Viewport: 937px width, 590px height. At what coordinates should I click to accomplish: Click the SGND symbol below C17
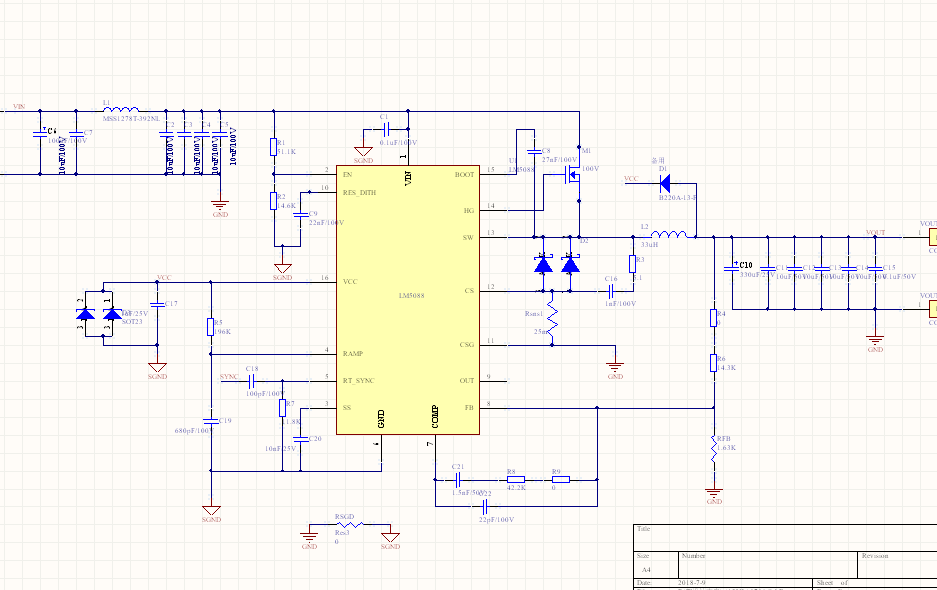pos(157,370)
